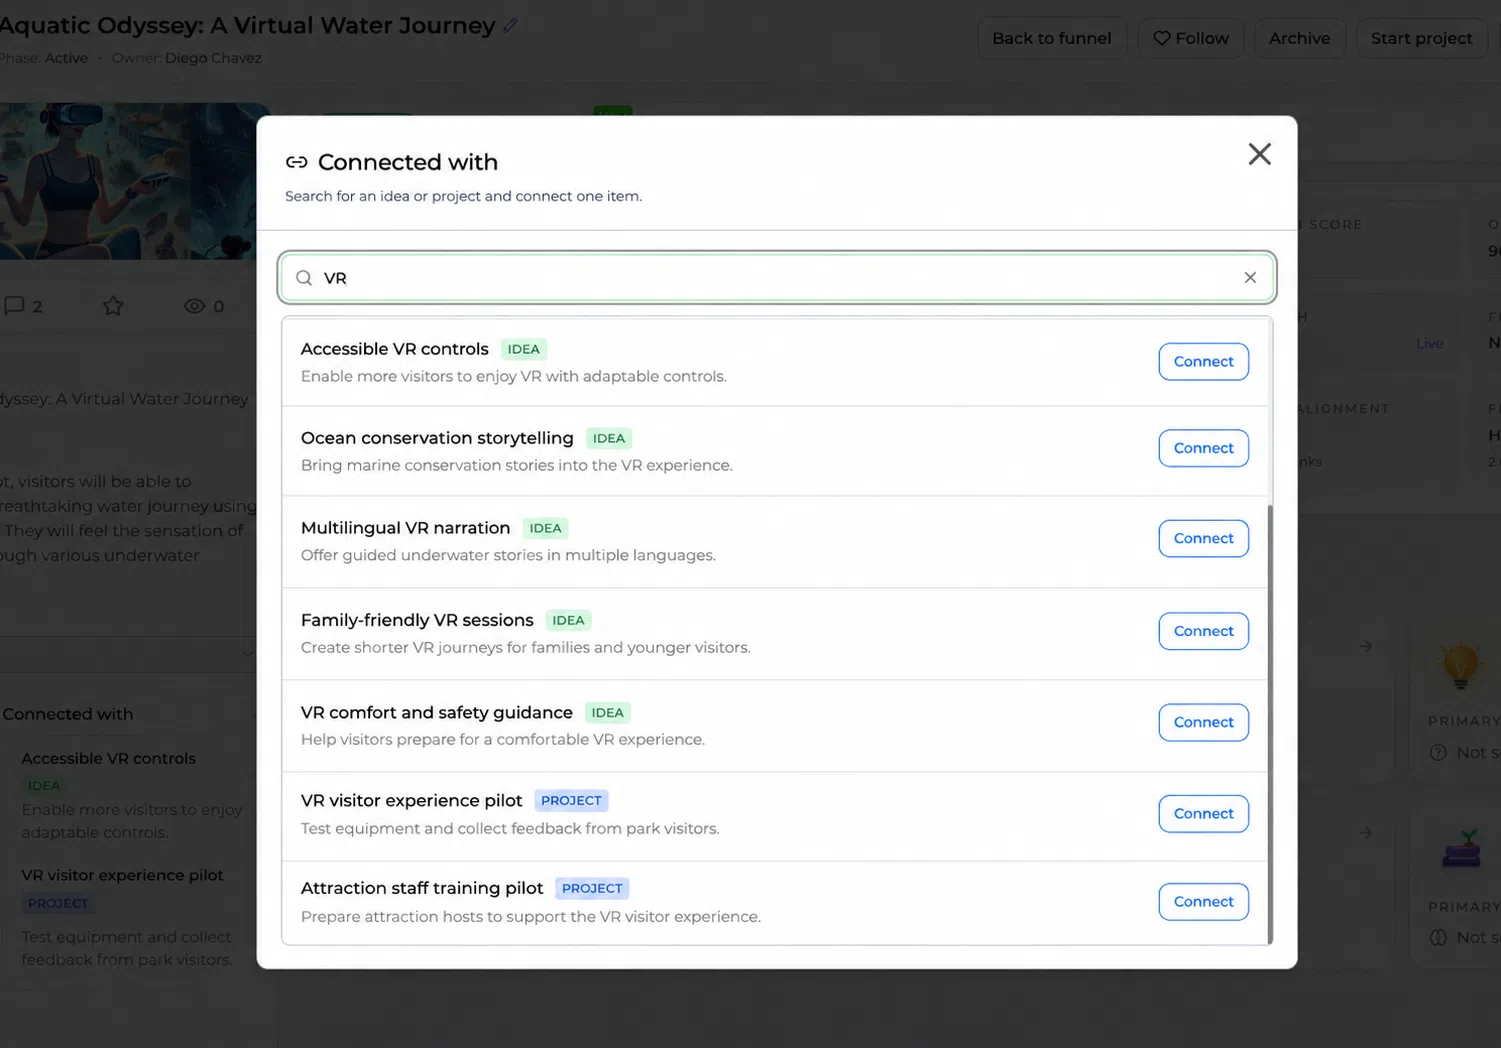Connect VR comfort and safety guidance
This screenshot has width=1501, height=1048.
click(x=1203, y=722)
